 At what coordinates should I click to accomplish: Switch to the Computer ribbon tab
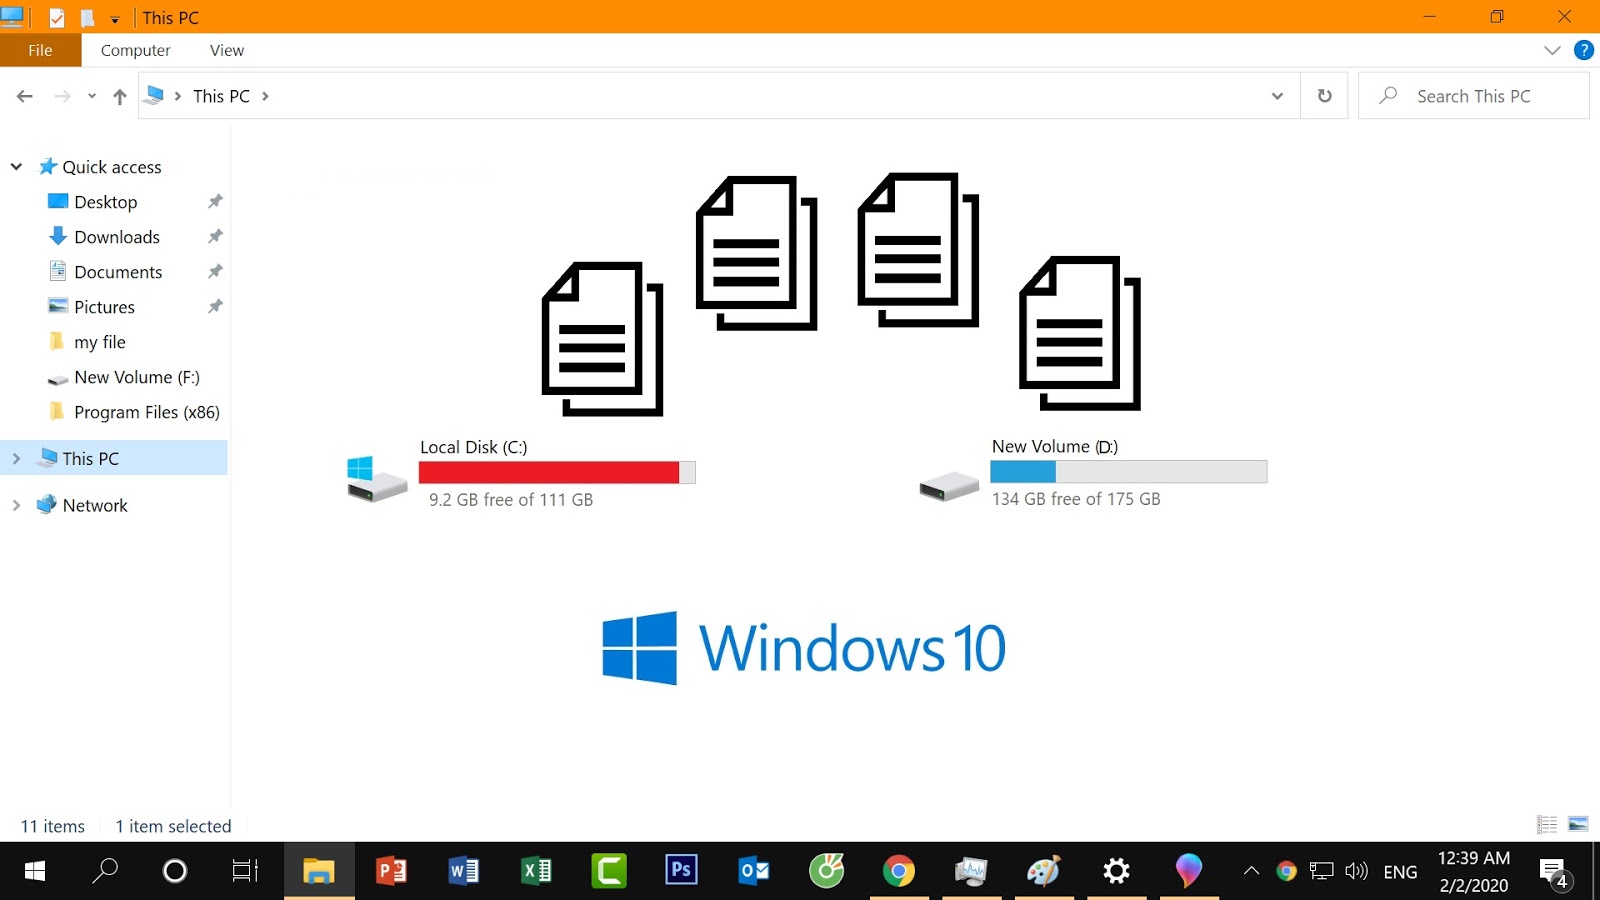[x=135, y=50]
